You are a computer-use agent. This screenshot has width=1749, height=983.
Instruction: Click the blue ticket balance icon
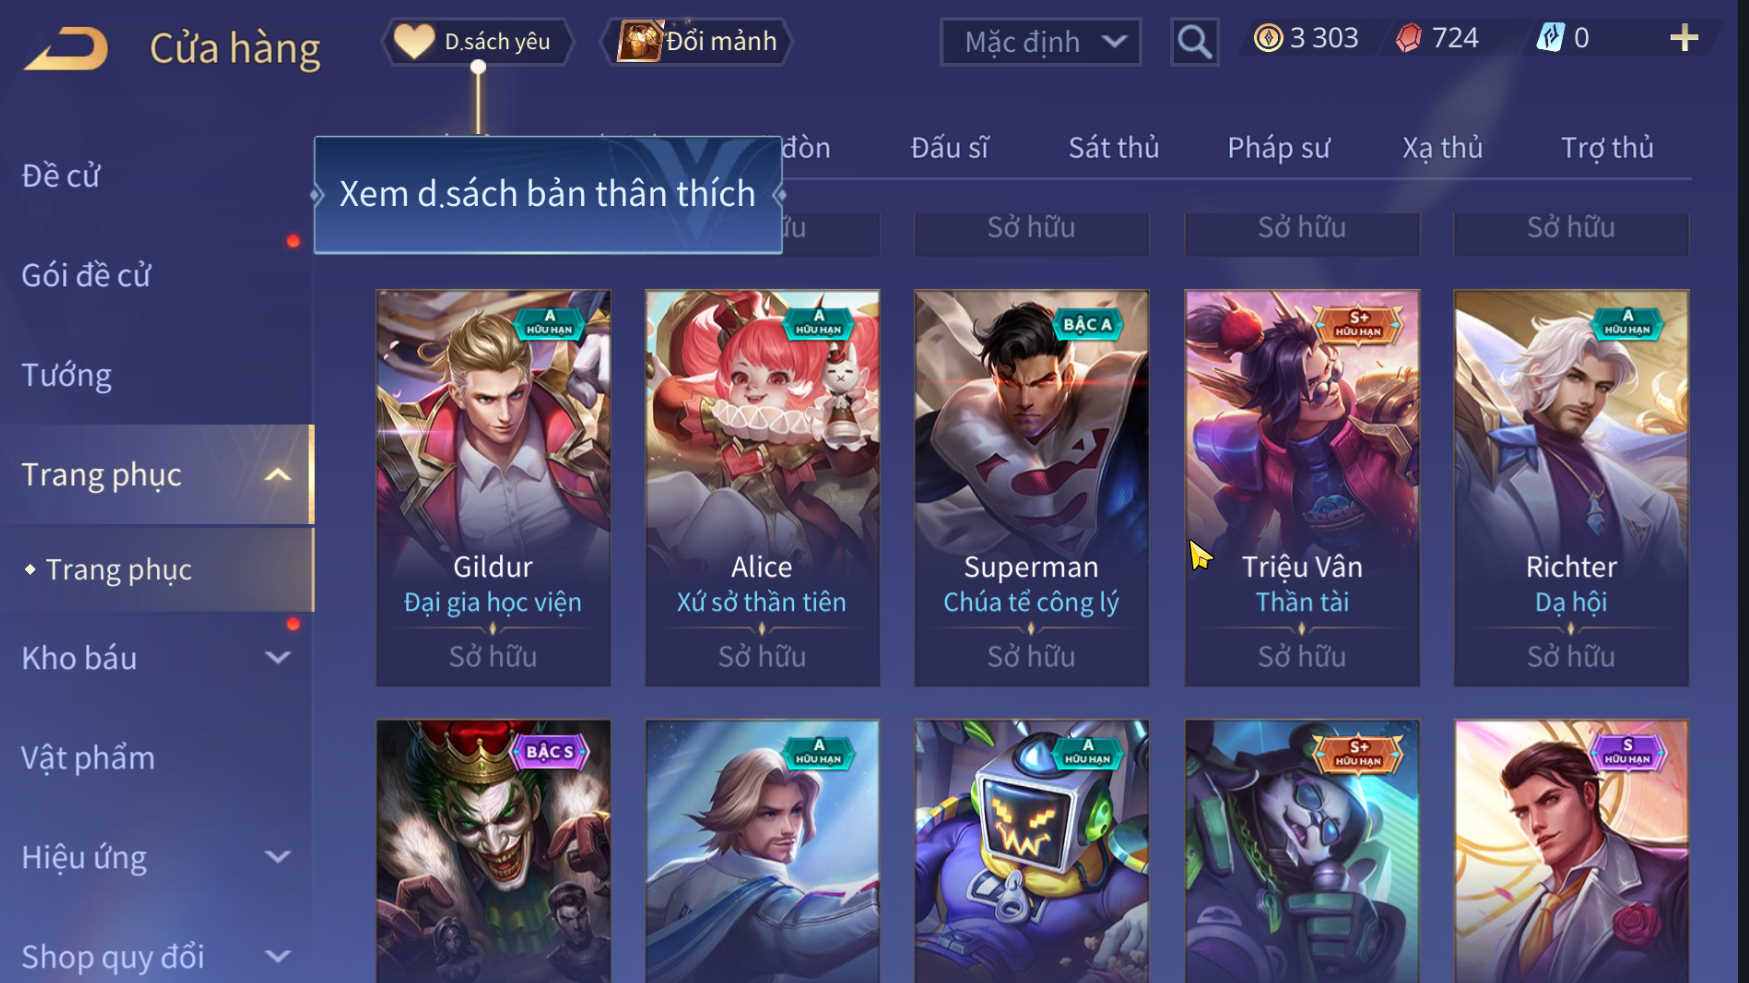click(1550, 38)
